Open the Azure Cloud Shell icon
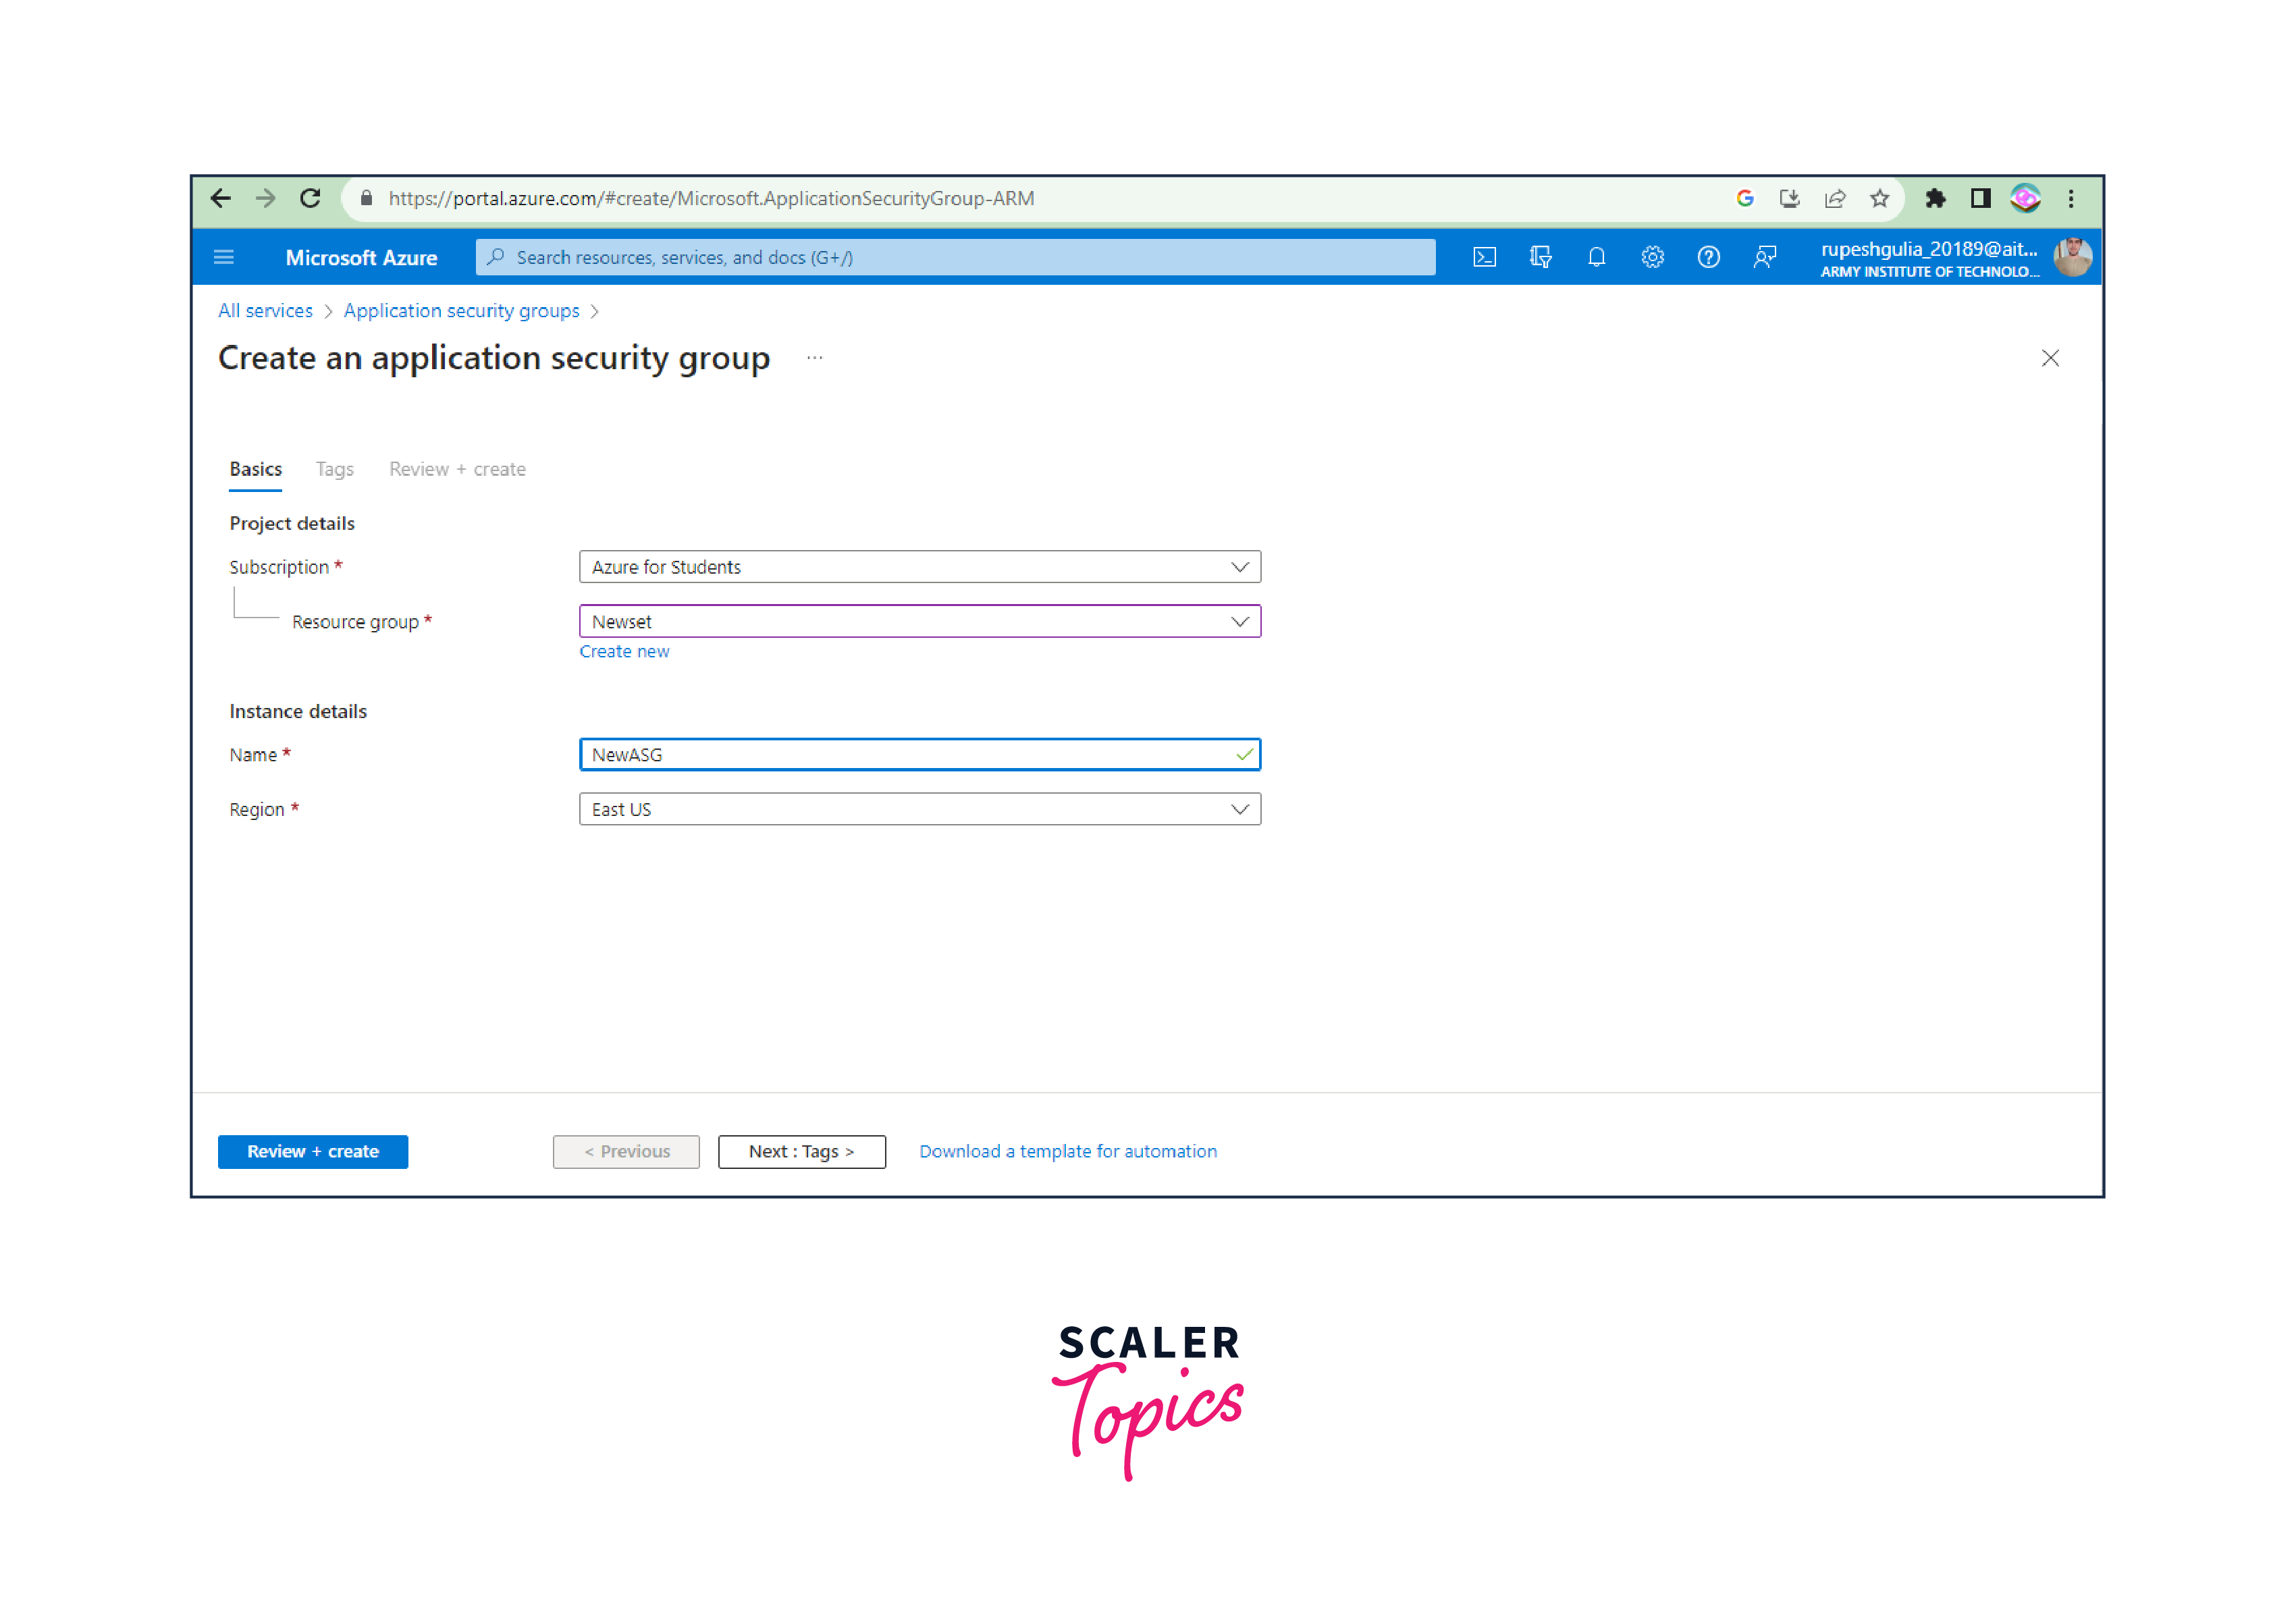Image resolution: width=2296 pixels, height=1611 pixels. pyautogui.click(x=1484, y=257)
